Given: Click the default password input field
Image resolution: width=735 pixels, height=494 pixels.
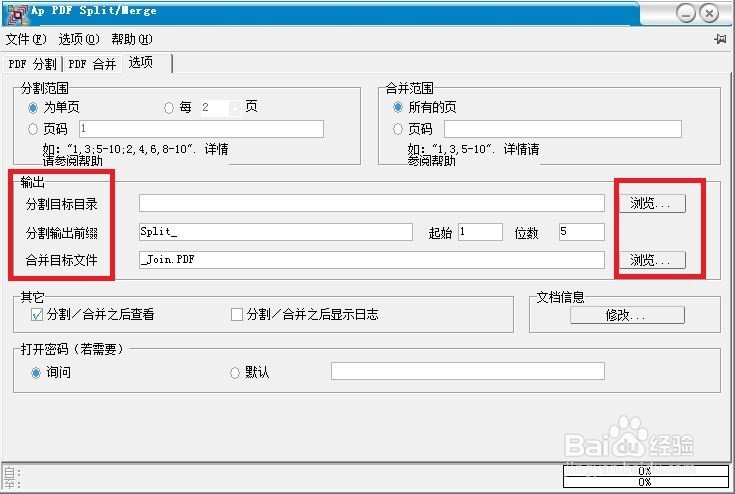Looking at the screenshot, I should tap(468, 371).
